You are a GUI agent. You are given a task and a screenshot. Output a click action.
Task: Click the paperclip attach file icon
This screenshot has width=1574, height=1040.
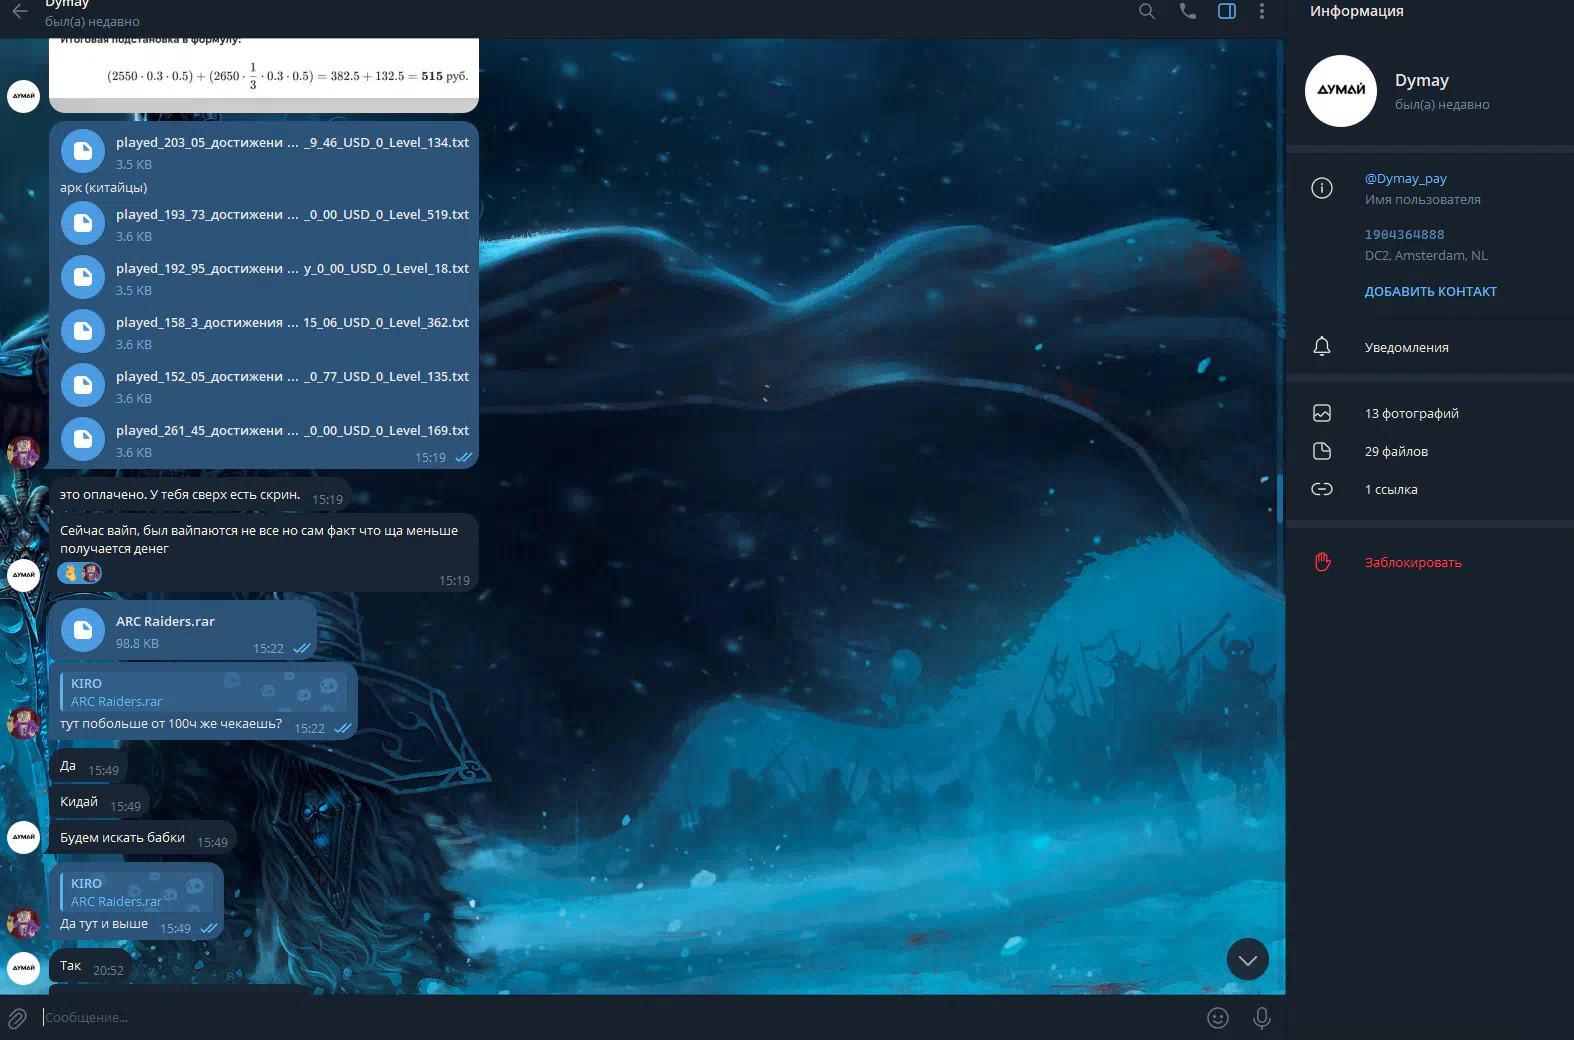point(18,1018)
